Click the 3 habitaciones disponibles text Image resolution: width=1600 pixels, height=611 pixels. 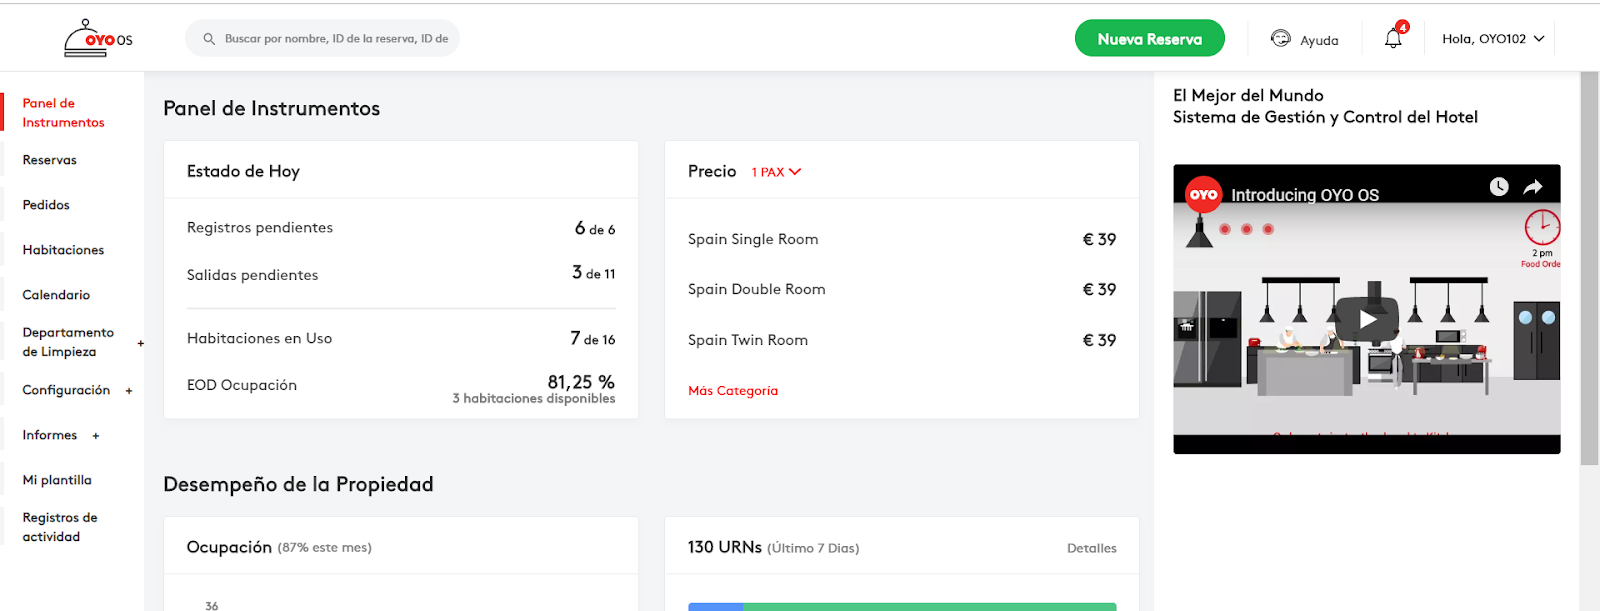534,399
